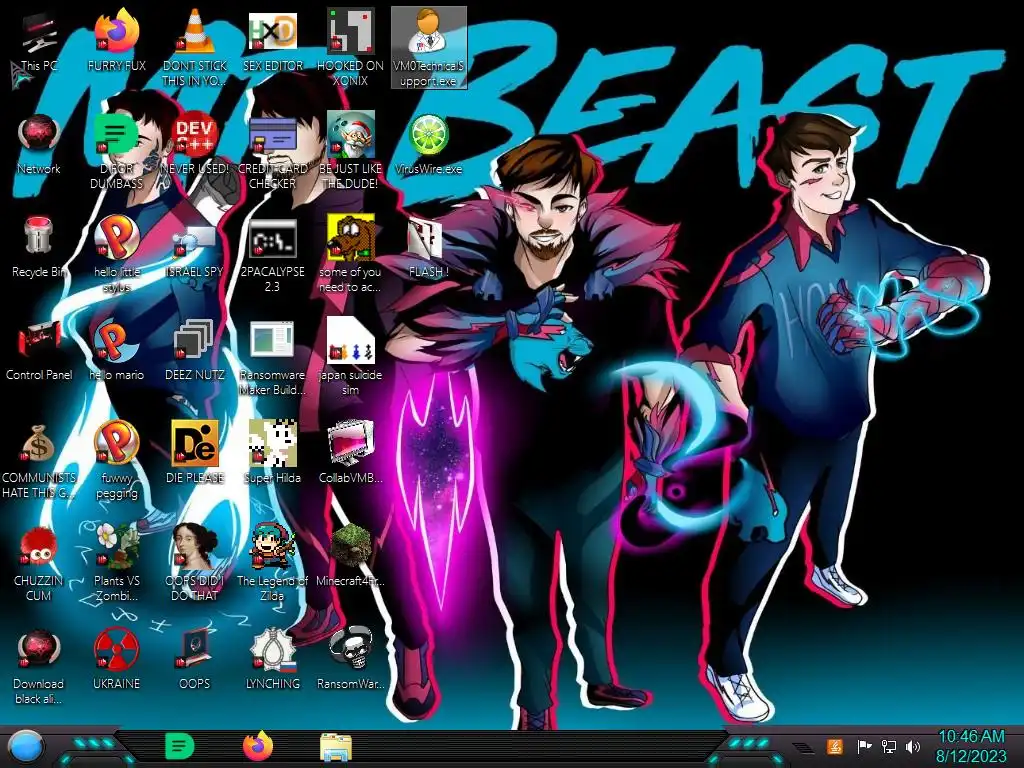Launch The Legend of Zilda shortcut
Image resolution: width=1024 pixels, height=768 pixels.
(x=272, y=563)
